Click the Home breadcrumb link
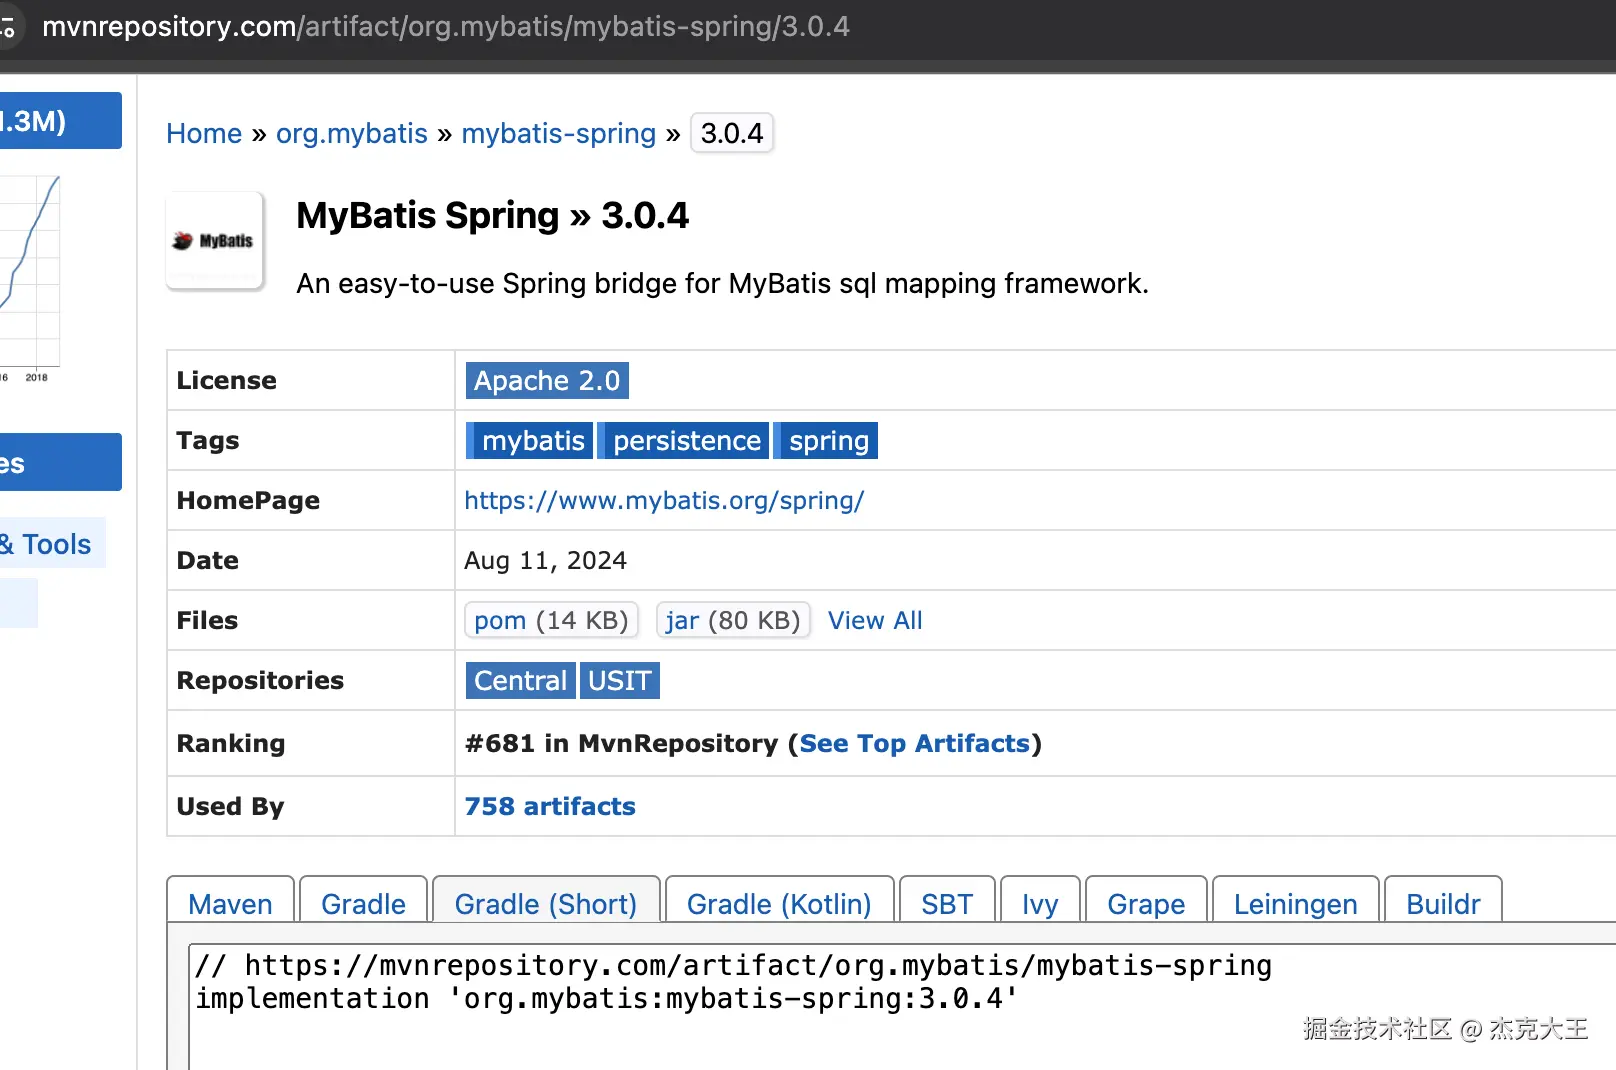Image resolution: width=1616 pixels, height=1070 pixels. 204,133
